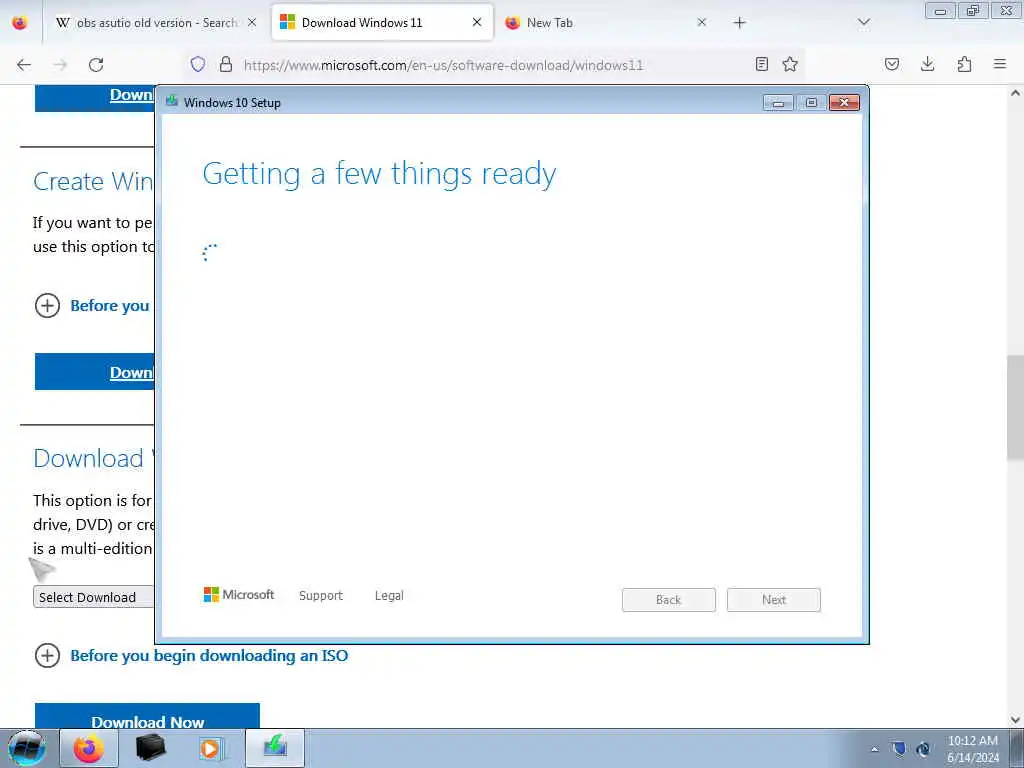
Task: Maximize the Windows 10 Setup window
Action: [811, 103]
